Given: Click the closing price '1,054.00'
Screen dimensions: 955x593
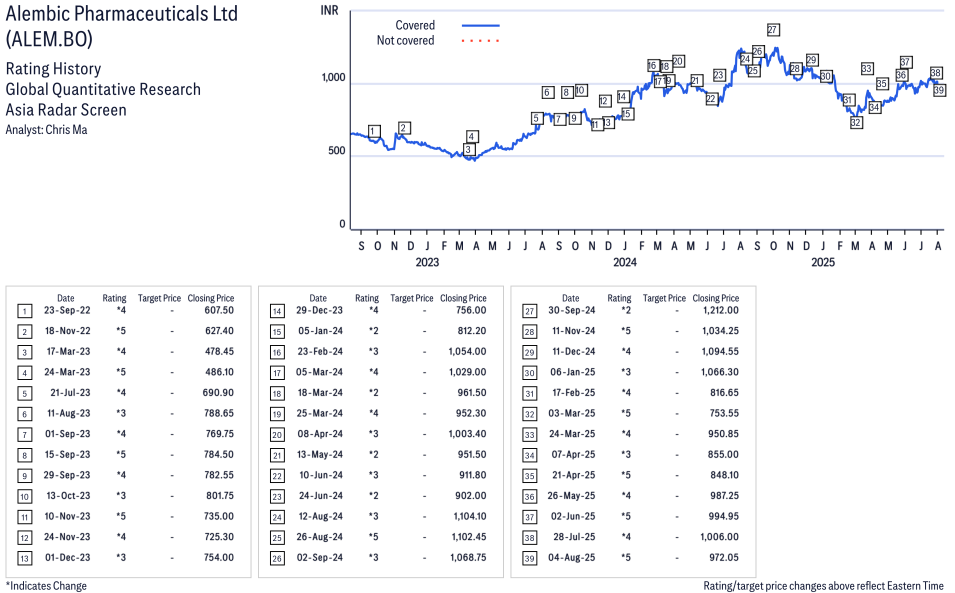Looking at the screenshot, I should pos(468,352).
